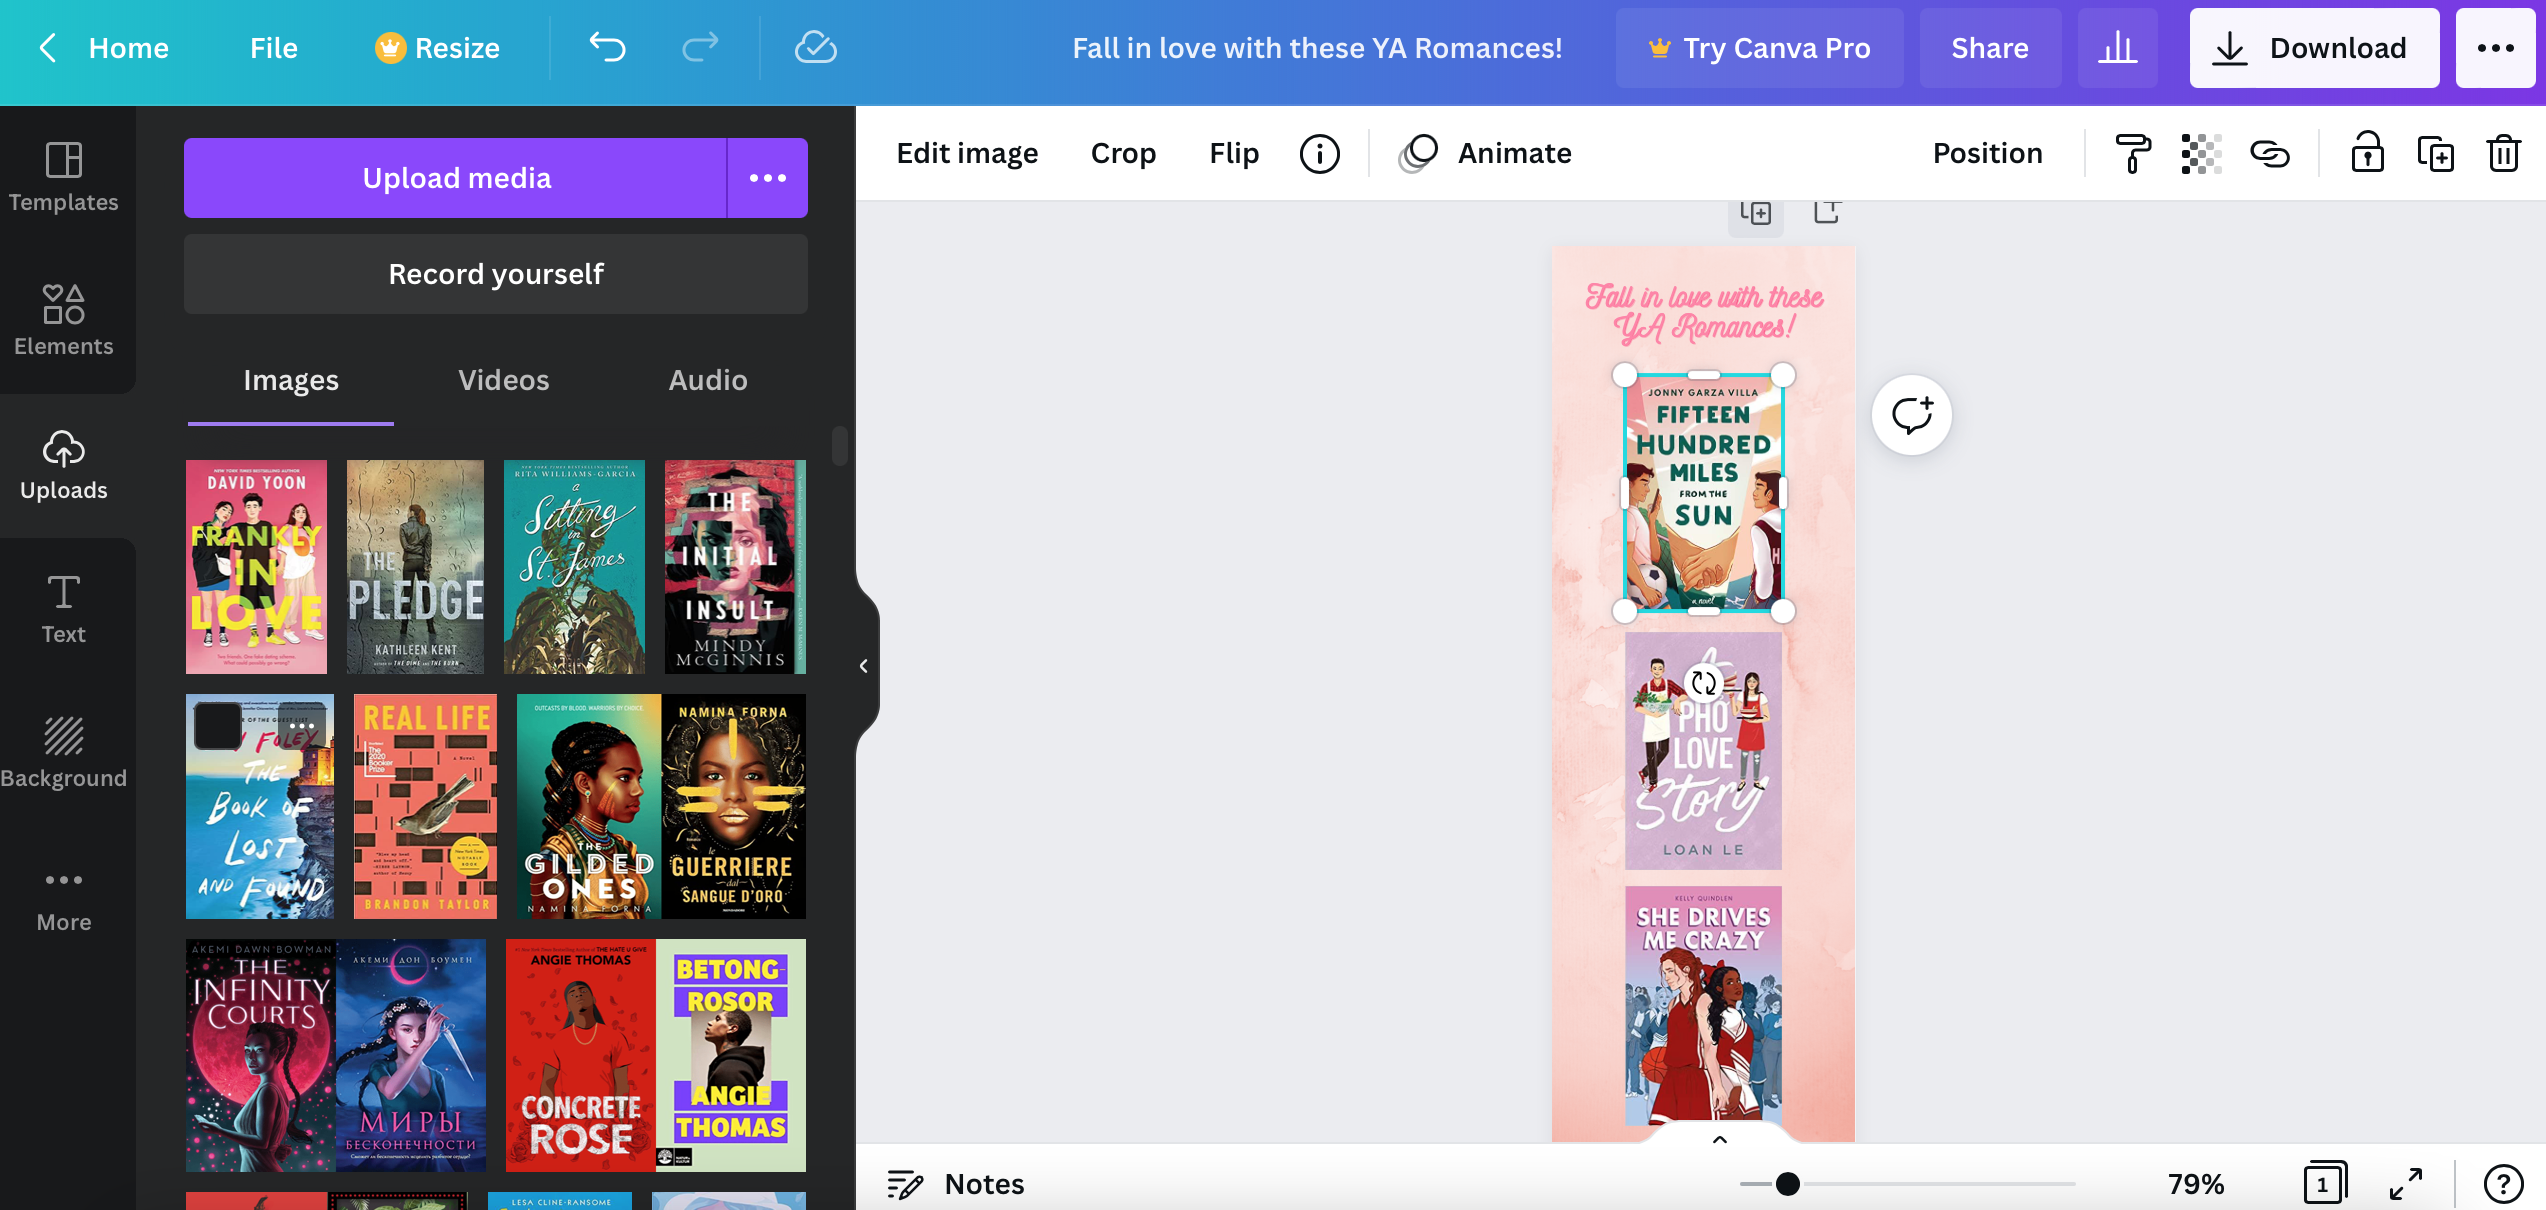The image size is (2546, 1210).
Task: Click the Images tab in uploads
Action: click(291, 380)
